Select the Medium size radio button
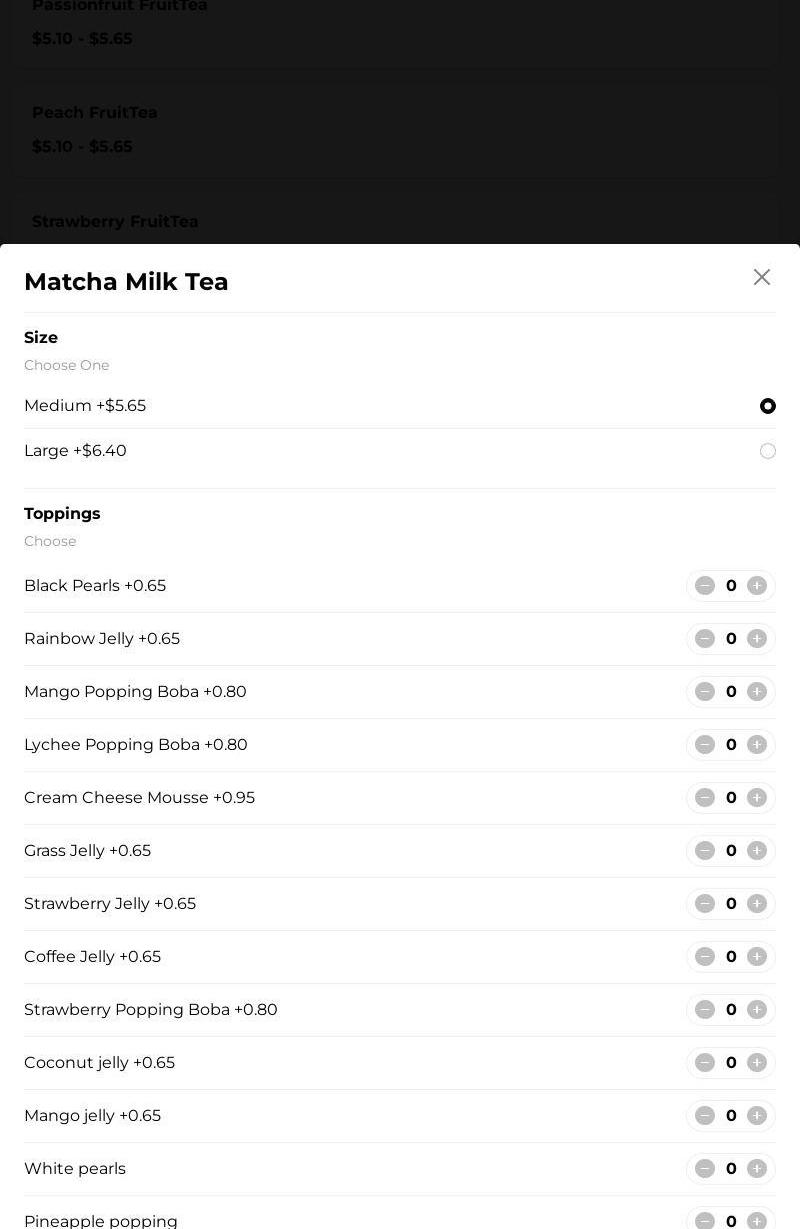This screenshot has height=1229, width=800. click(767, 406)
